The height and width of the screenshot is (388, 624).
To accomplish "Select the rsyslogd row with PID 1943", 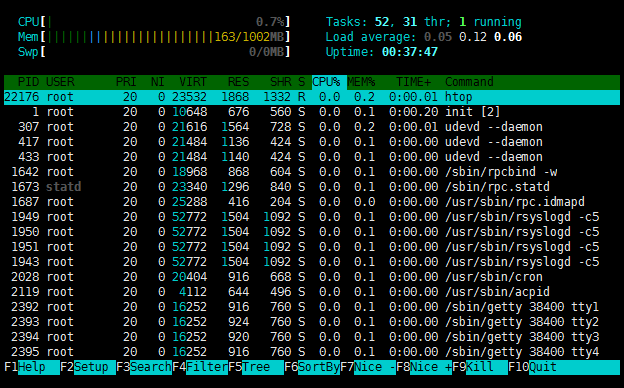I will (312, 262).
